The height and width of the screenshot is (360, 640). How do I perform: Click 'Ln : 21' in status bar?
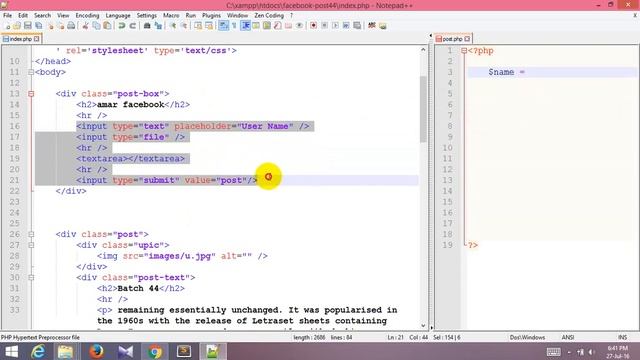396,337
